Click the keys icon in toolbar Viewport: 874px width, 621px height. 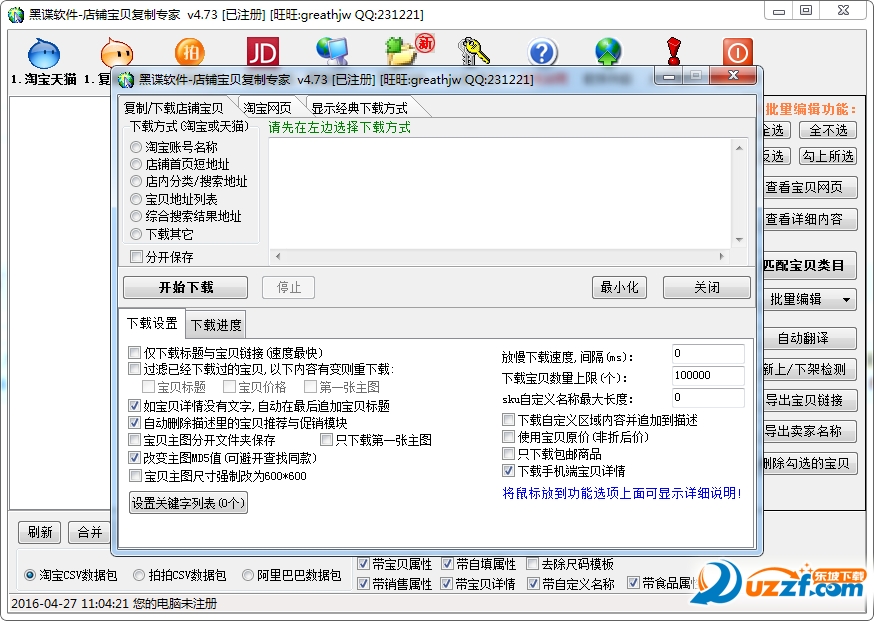(x=472, y=52)
